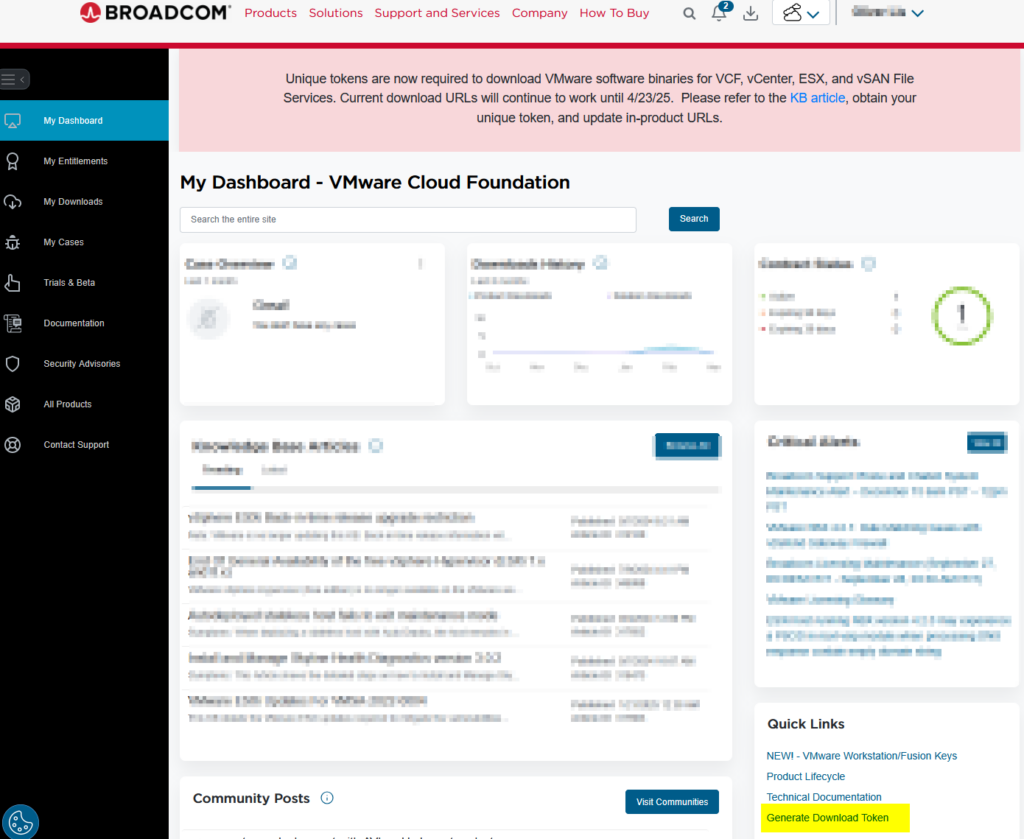Click the Search the entire site field

coord(408,220)
